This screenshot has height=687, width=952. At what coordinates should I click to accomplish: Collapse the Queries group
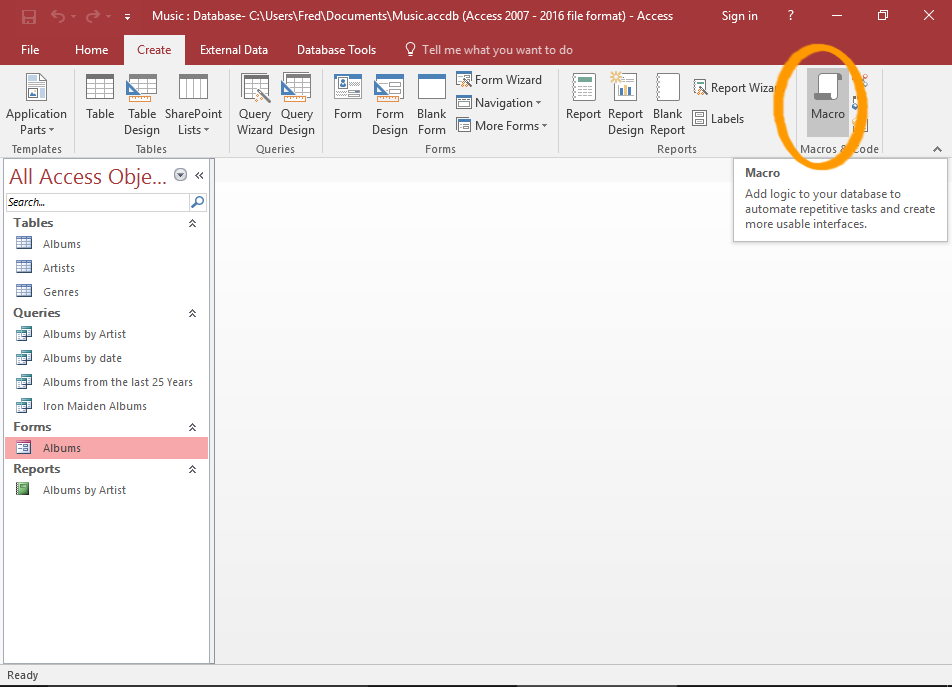point(192,313)
